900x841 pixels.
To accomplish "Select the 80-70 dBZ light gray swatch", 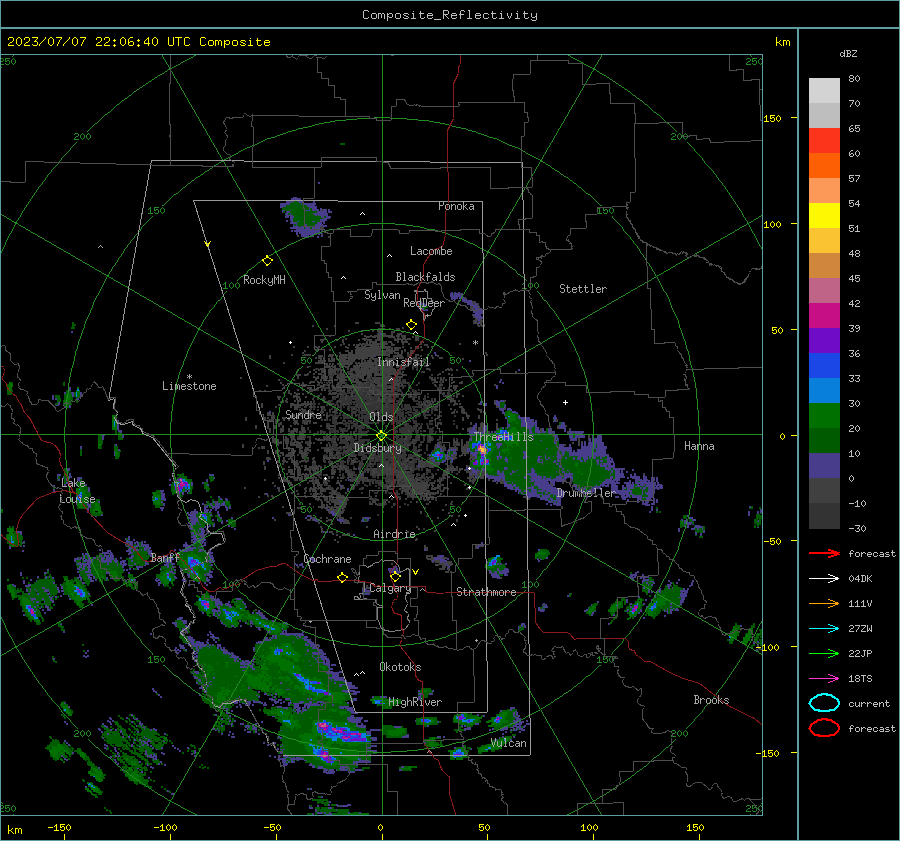I will tap(824, 91).
